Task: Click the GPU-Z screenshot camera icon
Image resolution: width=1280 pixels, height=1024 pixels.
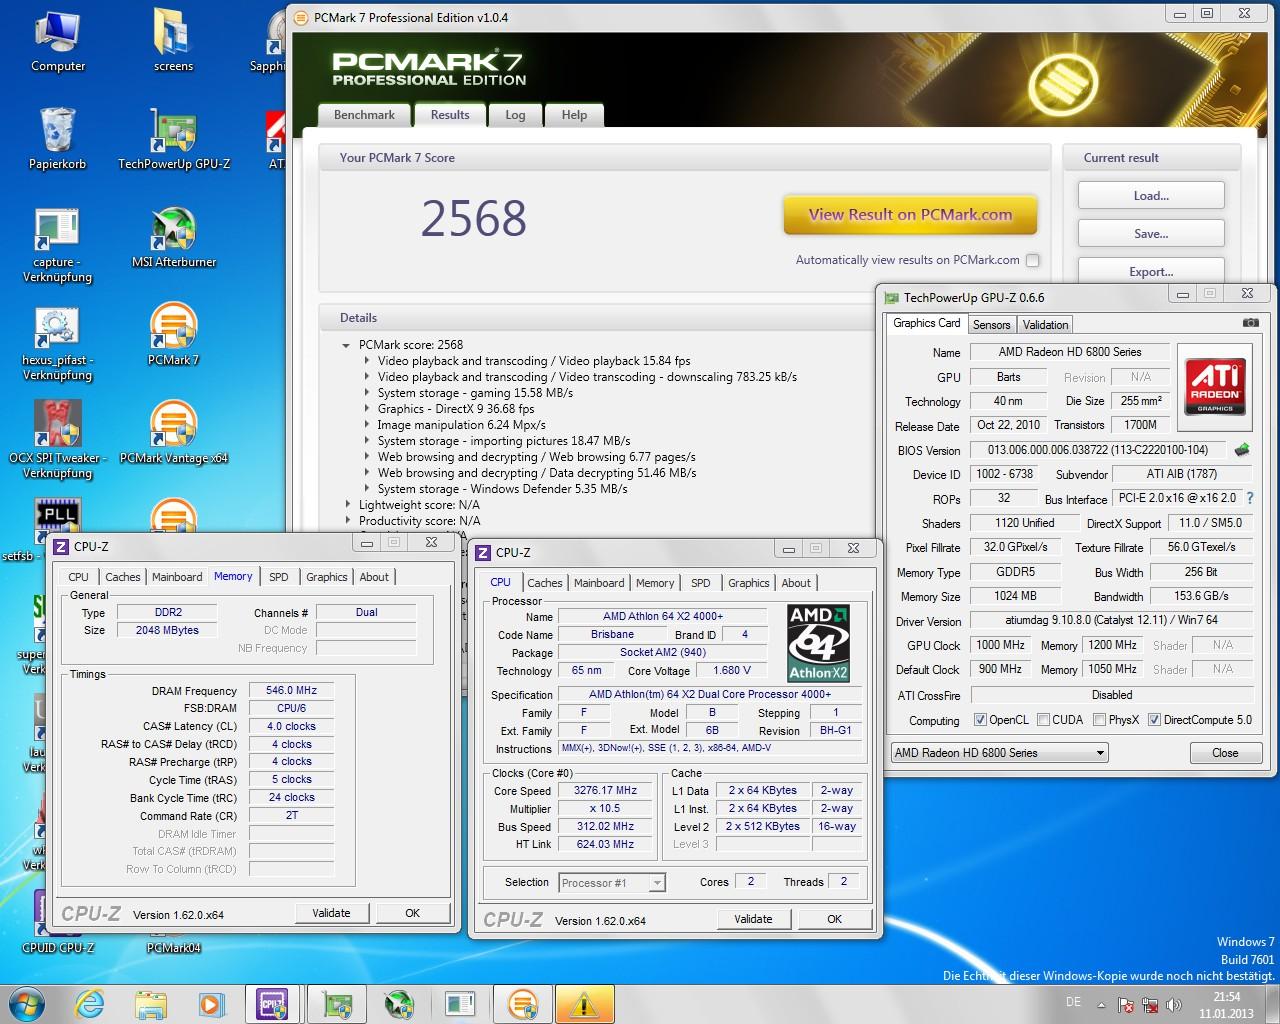Action: pos(1250,323)
